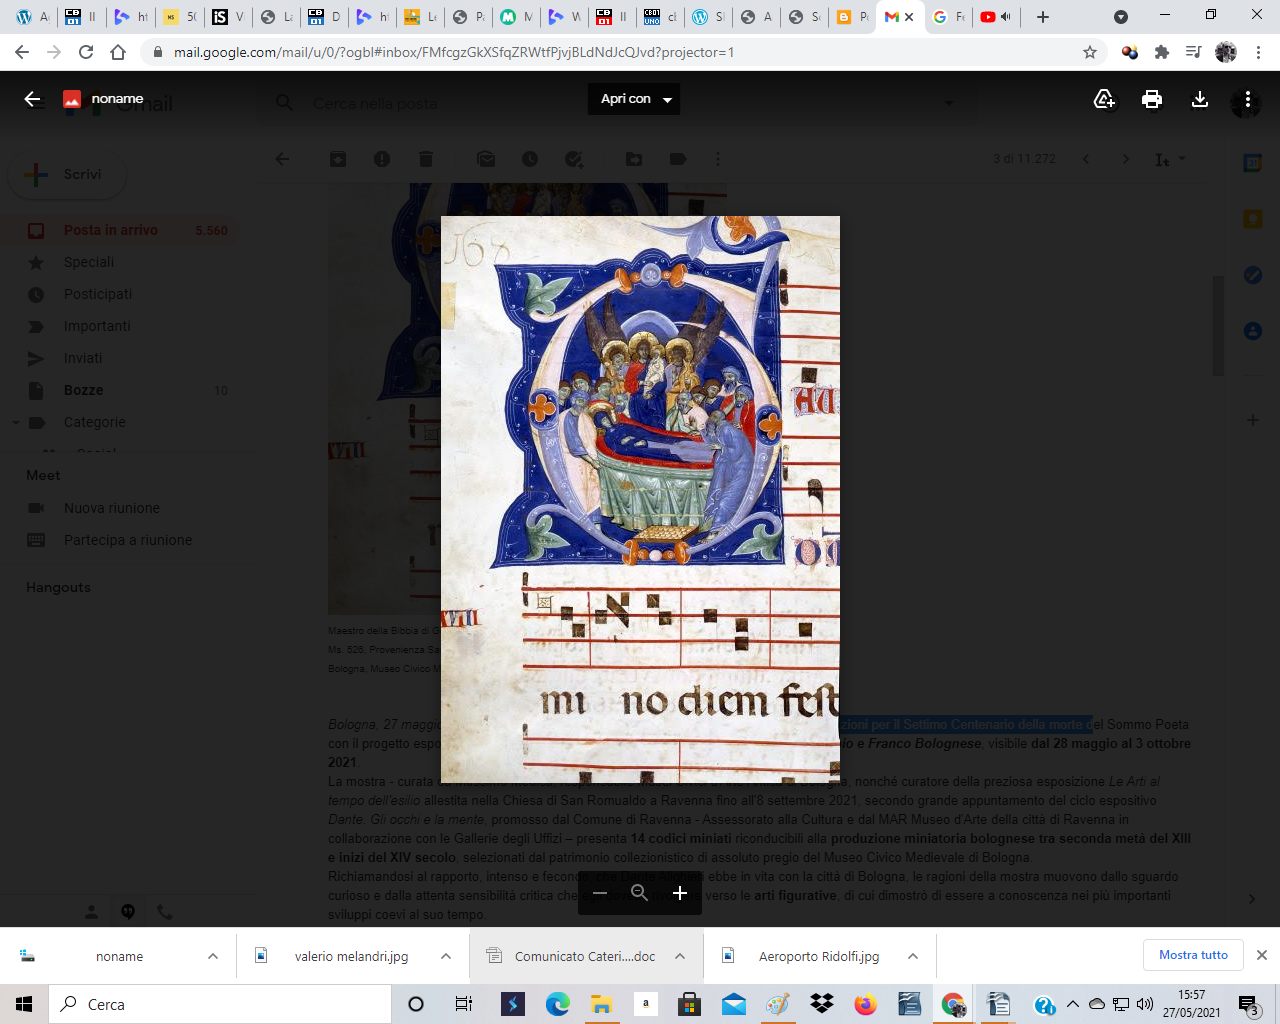Image resolution: width=1280 pixels, height=1024 pixels.
Task: Reset zoom with the magnifier icon
Action: coord(640,893)
